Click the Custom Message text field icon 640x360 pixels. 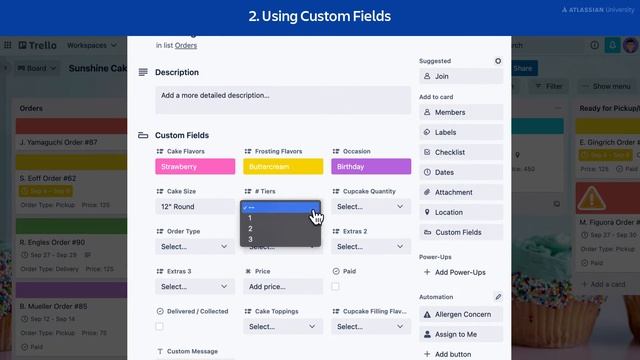(x=160, y=351)
